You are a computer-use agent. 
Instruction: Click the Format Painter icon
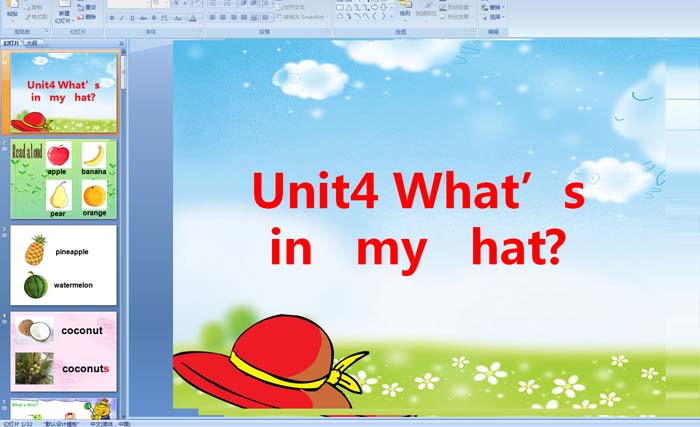click(37, 17)
